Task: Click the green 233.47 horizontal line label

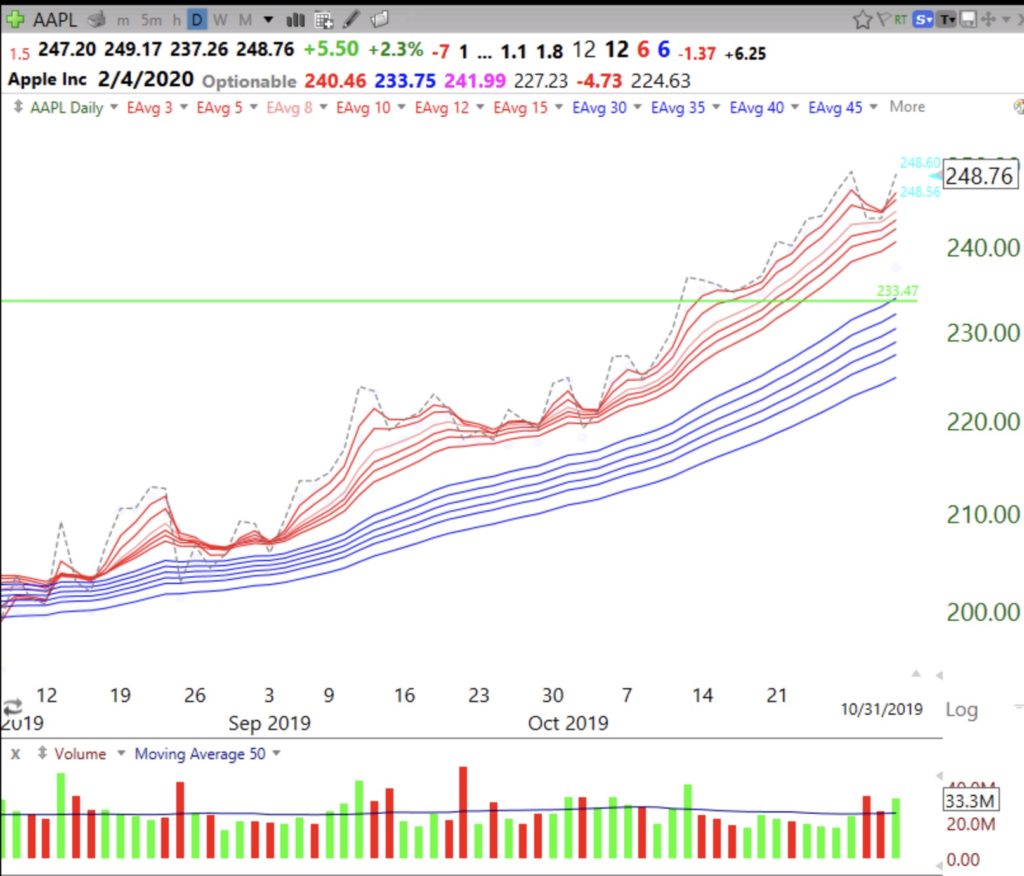Action: (897, 291)
